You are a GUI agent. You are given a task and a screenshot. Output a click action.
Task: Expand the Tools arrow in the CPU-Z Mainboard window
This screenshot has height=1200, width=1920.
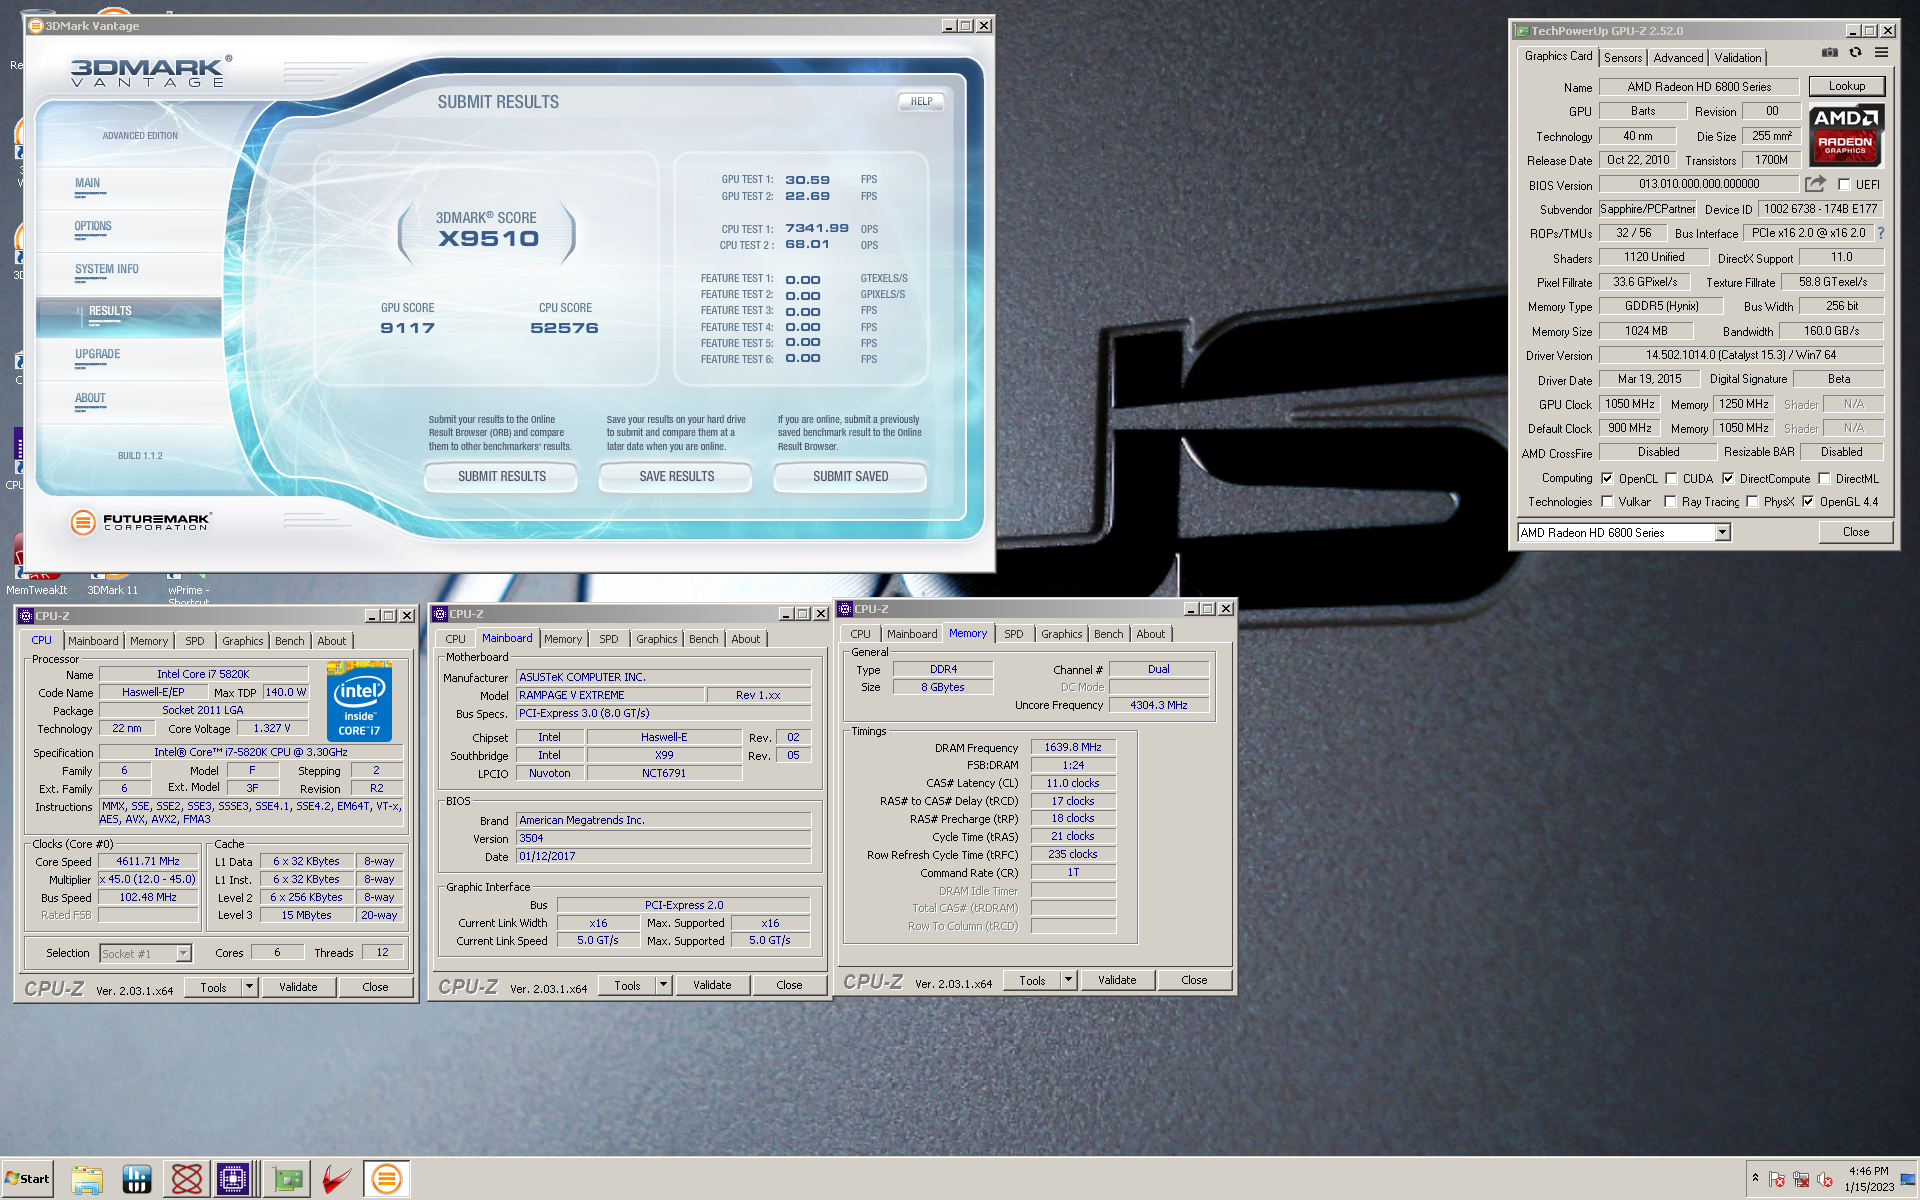pyautogui.click(x=663, y=985)
